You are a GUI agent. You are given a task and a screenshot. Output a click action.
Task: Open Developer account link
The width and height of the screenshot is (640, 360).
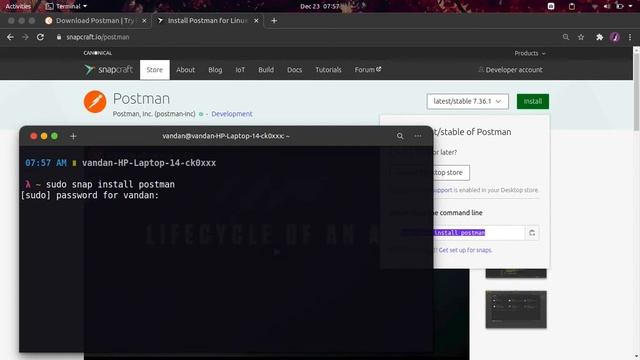click(510, 70)
